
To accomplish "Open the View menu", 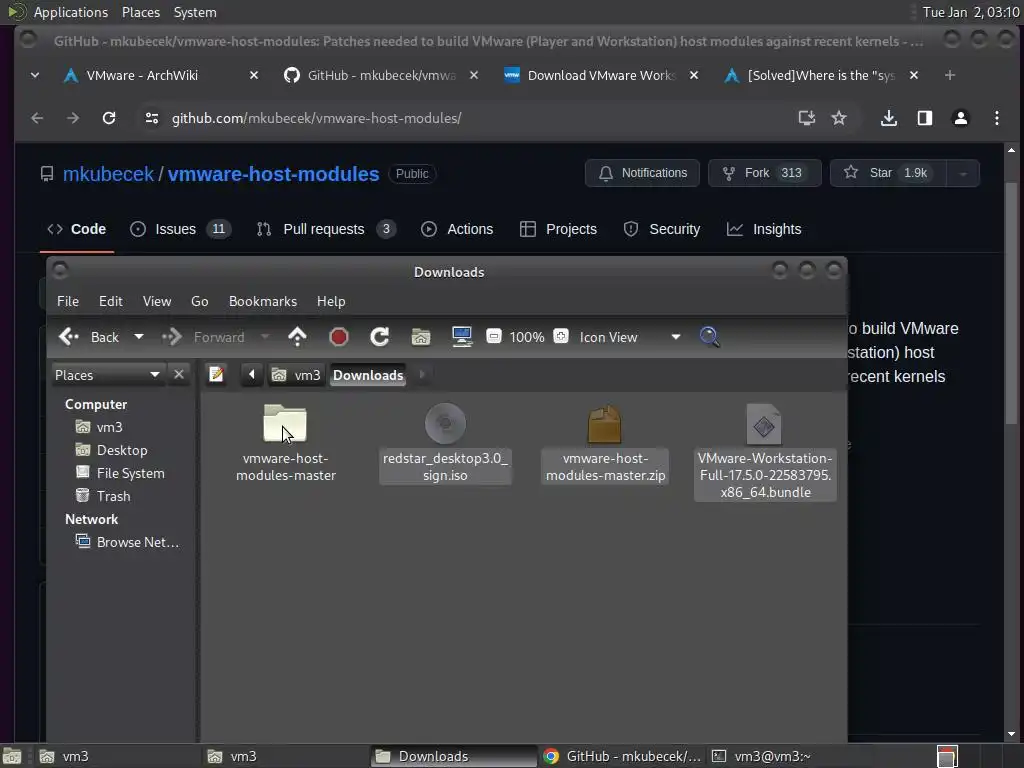I will [x=157, y=301].
